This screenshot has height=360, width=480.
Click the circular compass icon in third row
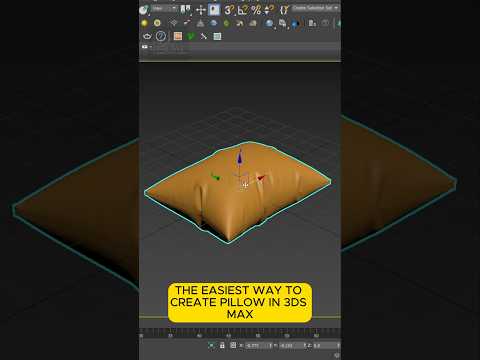pos(161,36)
